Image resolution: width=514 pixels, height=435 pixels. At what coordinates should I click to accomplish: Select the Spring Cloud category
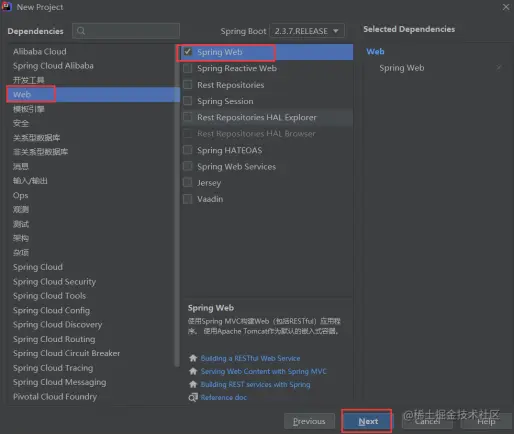tap(38, 267)
